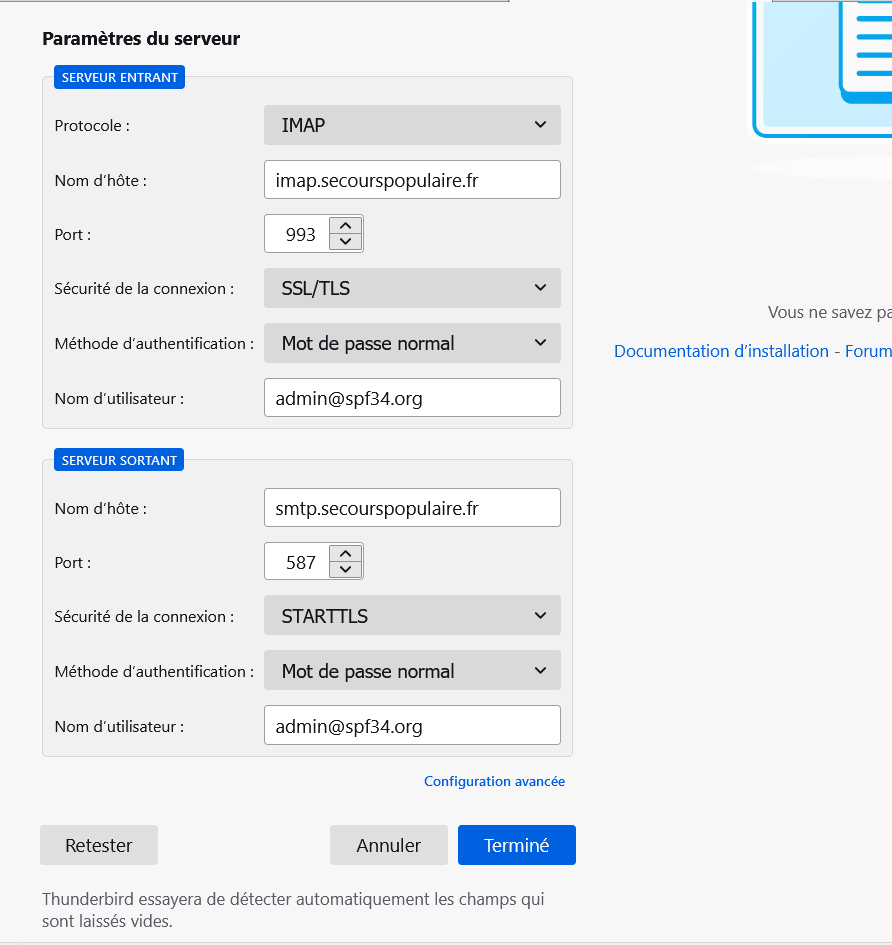Image resolution: width=892 pixels, height=945 pixels.
Task: Open incoming authentication method dropdown
Action: [x=412, y=343]
